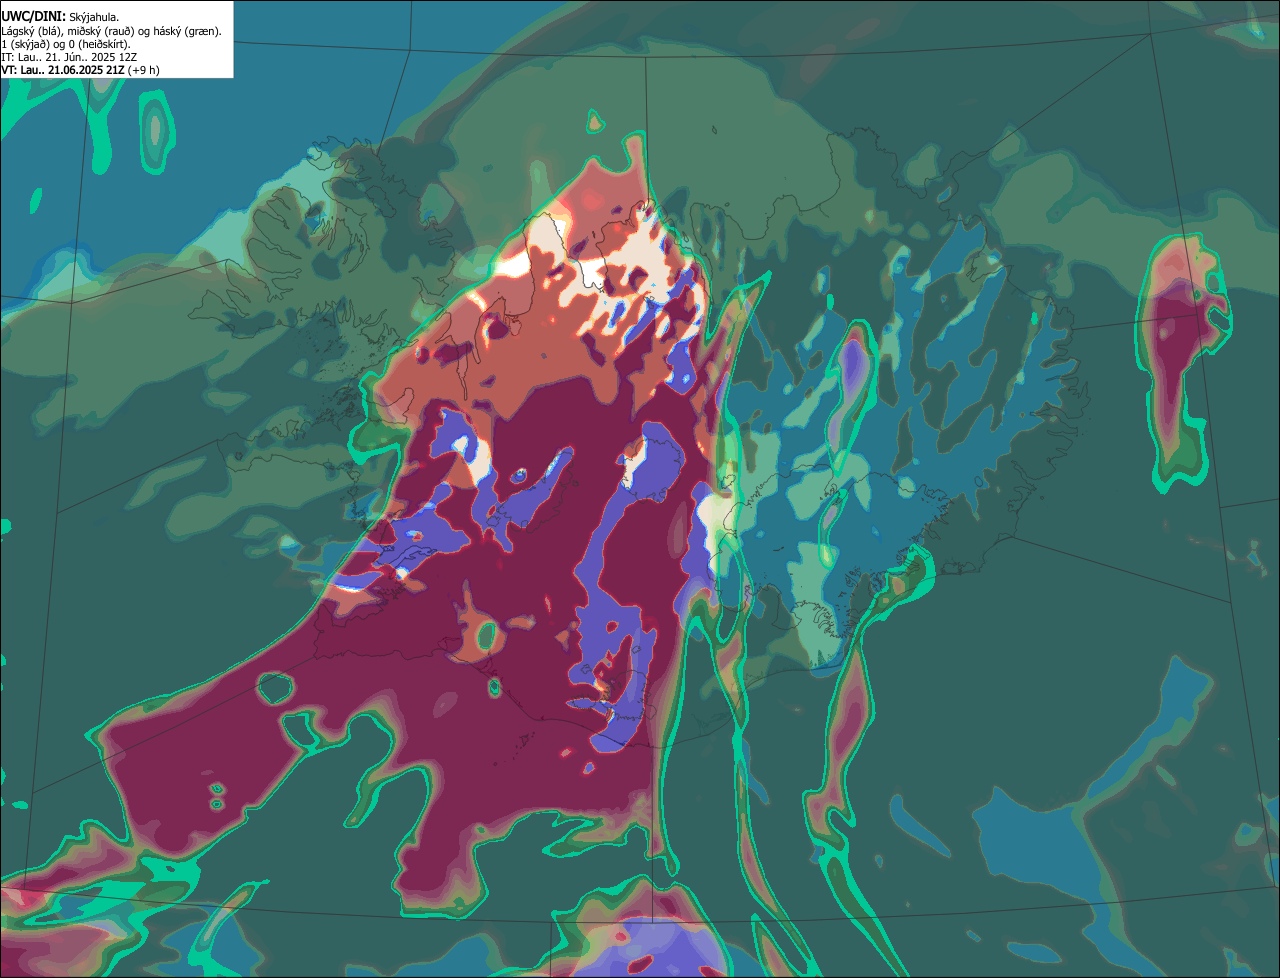Click the "Lágský (blá), miðský (rauð)" legend line
Screen dimensions: 1280x978
coord(112,31)
